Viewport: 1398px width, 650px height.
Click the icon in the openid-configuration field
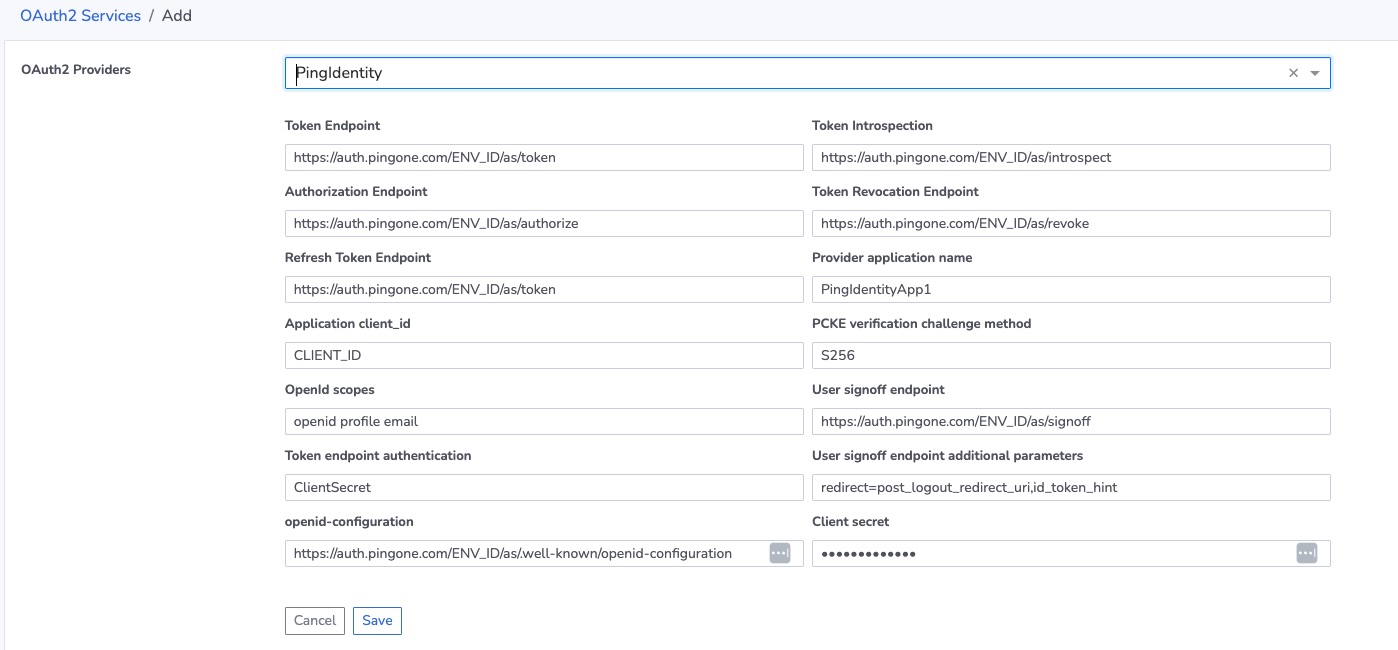780,553
